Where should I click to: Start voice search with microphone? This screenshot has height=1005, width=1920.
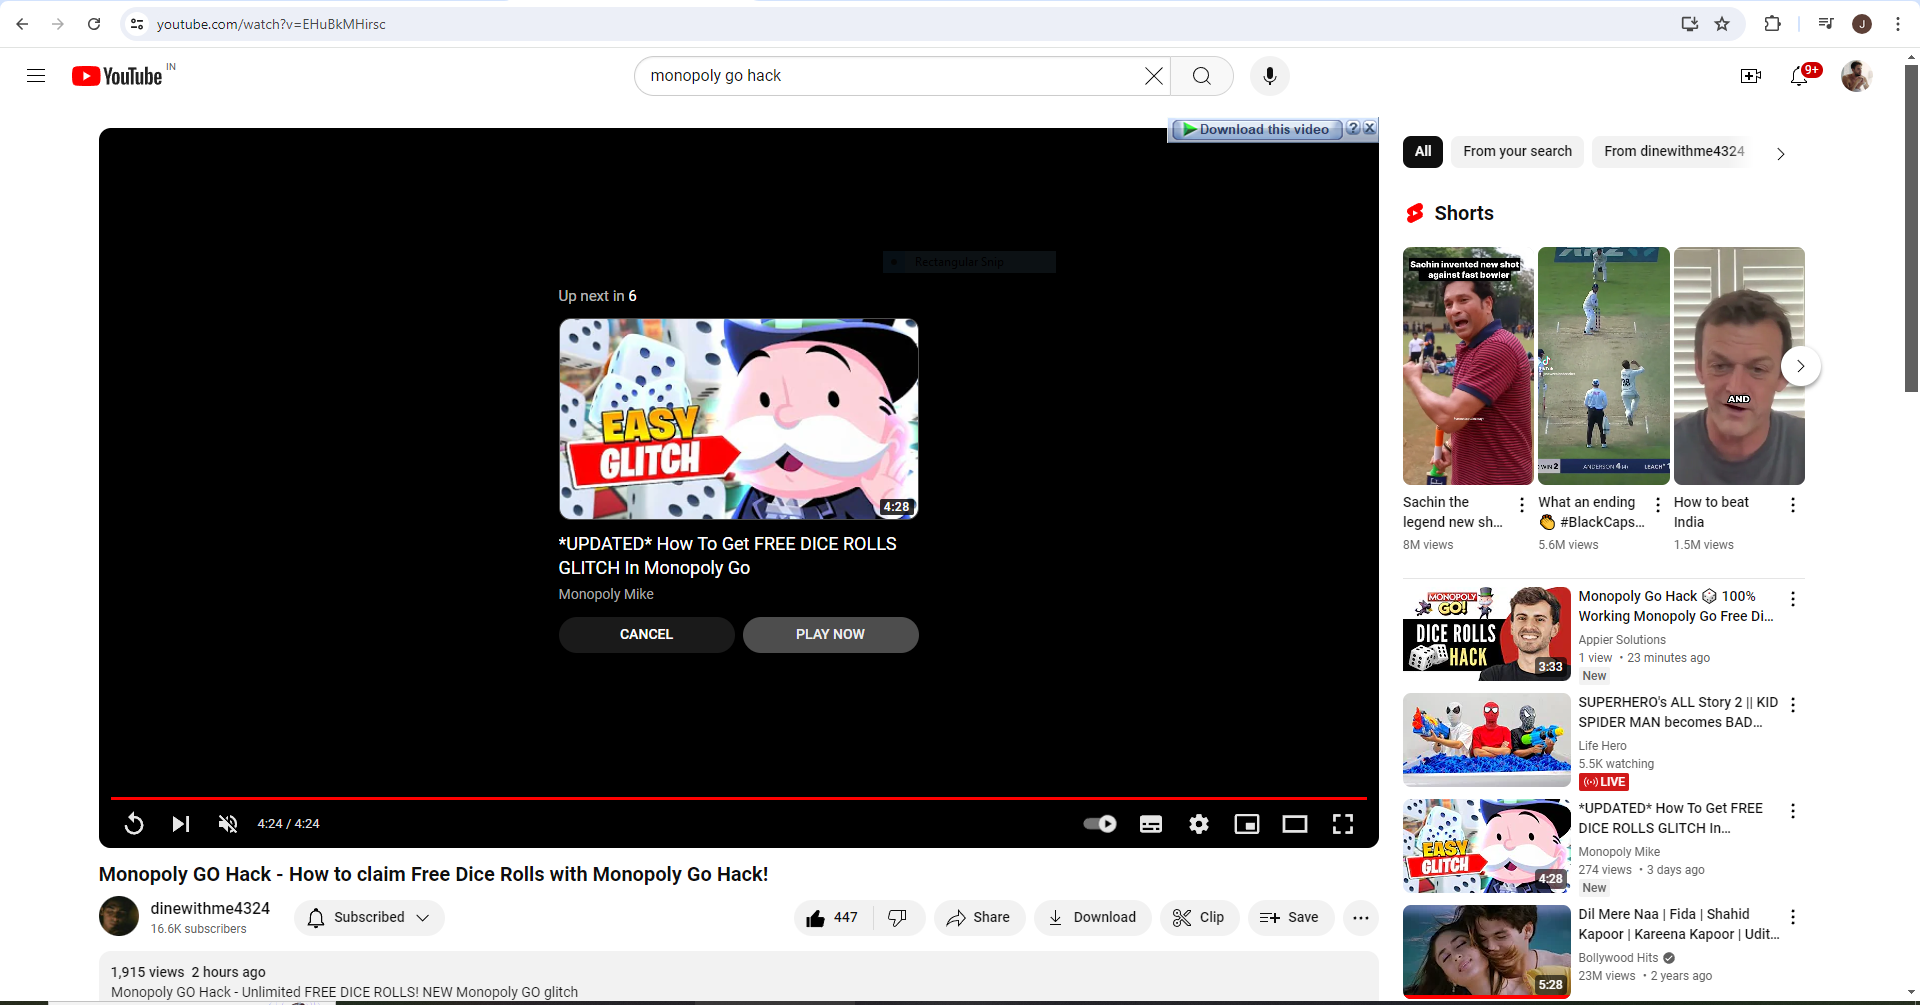(1270, 76)
